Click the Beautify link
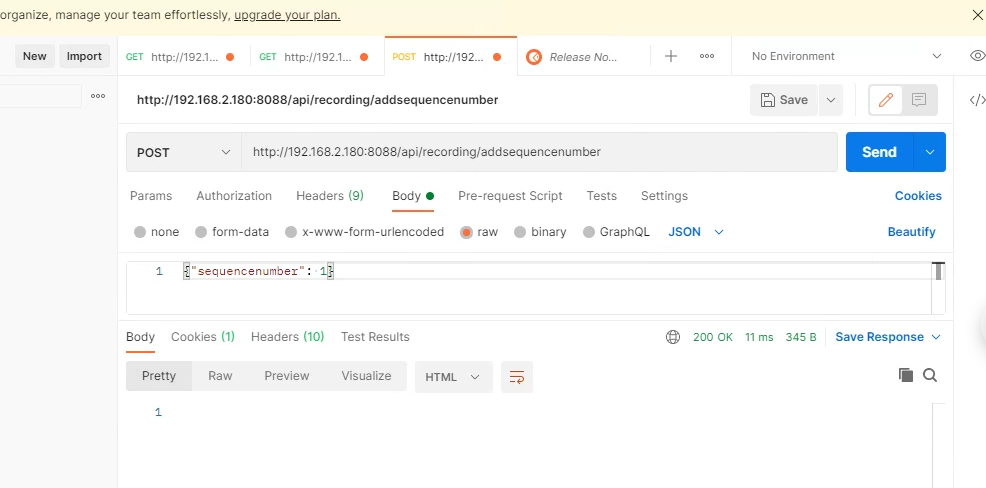This screenshot has height=488, width=986. pos(911,232)
